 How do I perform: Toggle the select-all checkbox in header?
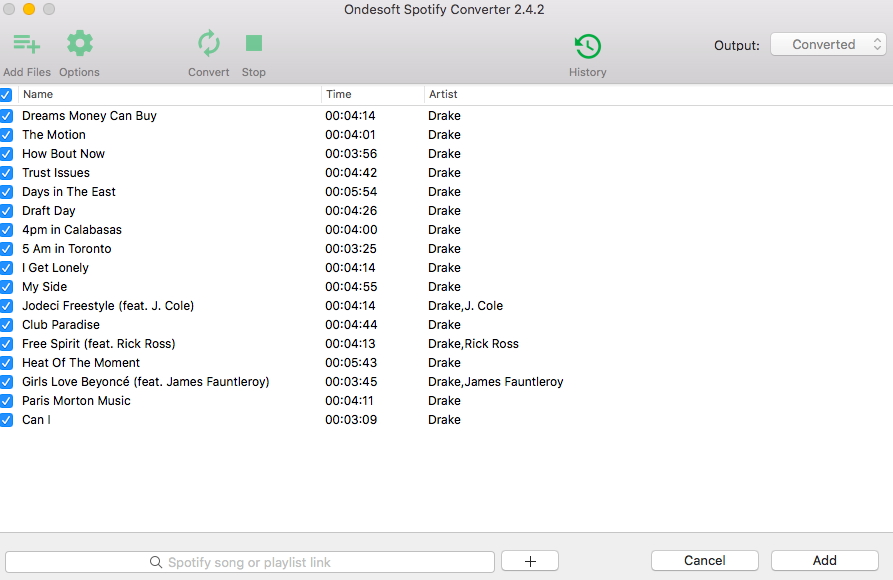pos(6,95)
